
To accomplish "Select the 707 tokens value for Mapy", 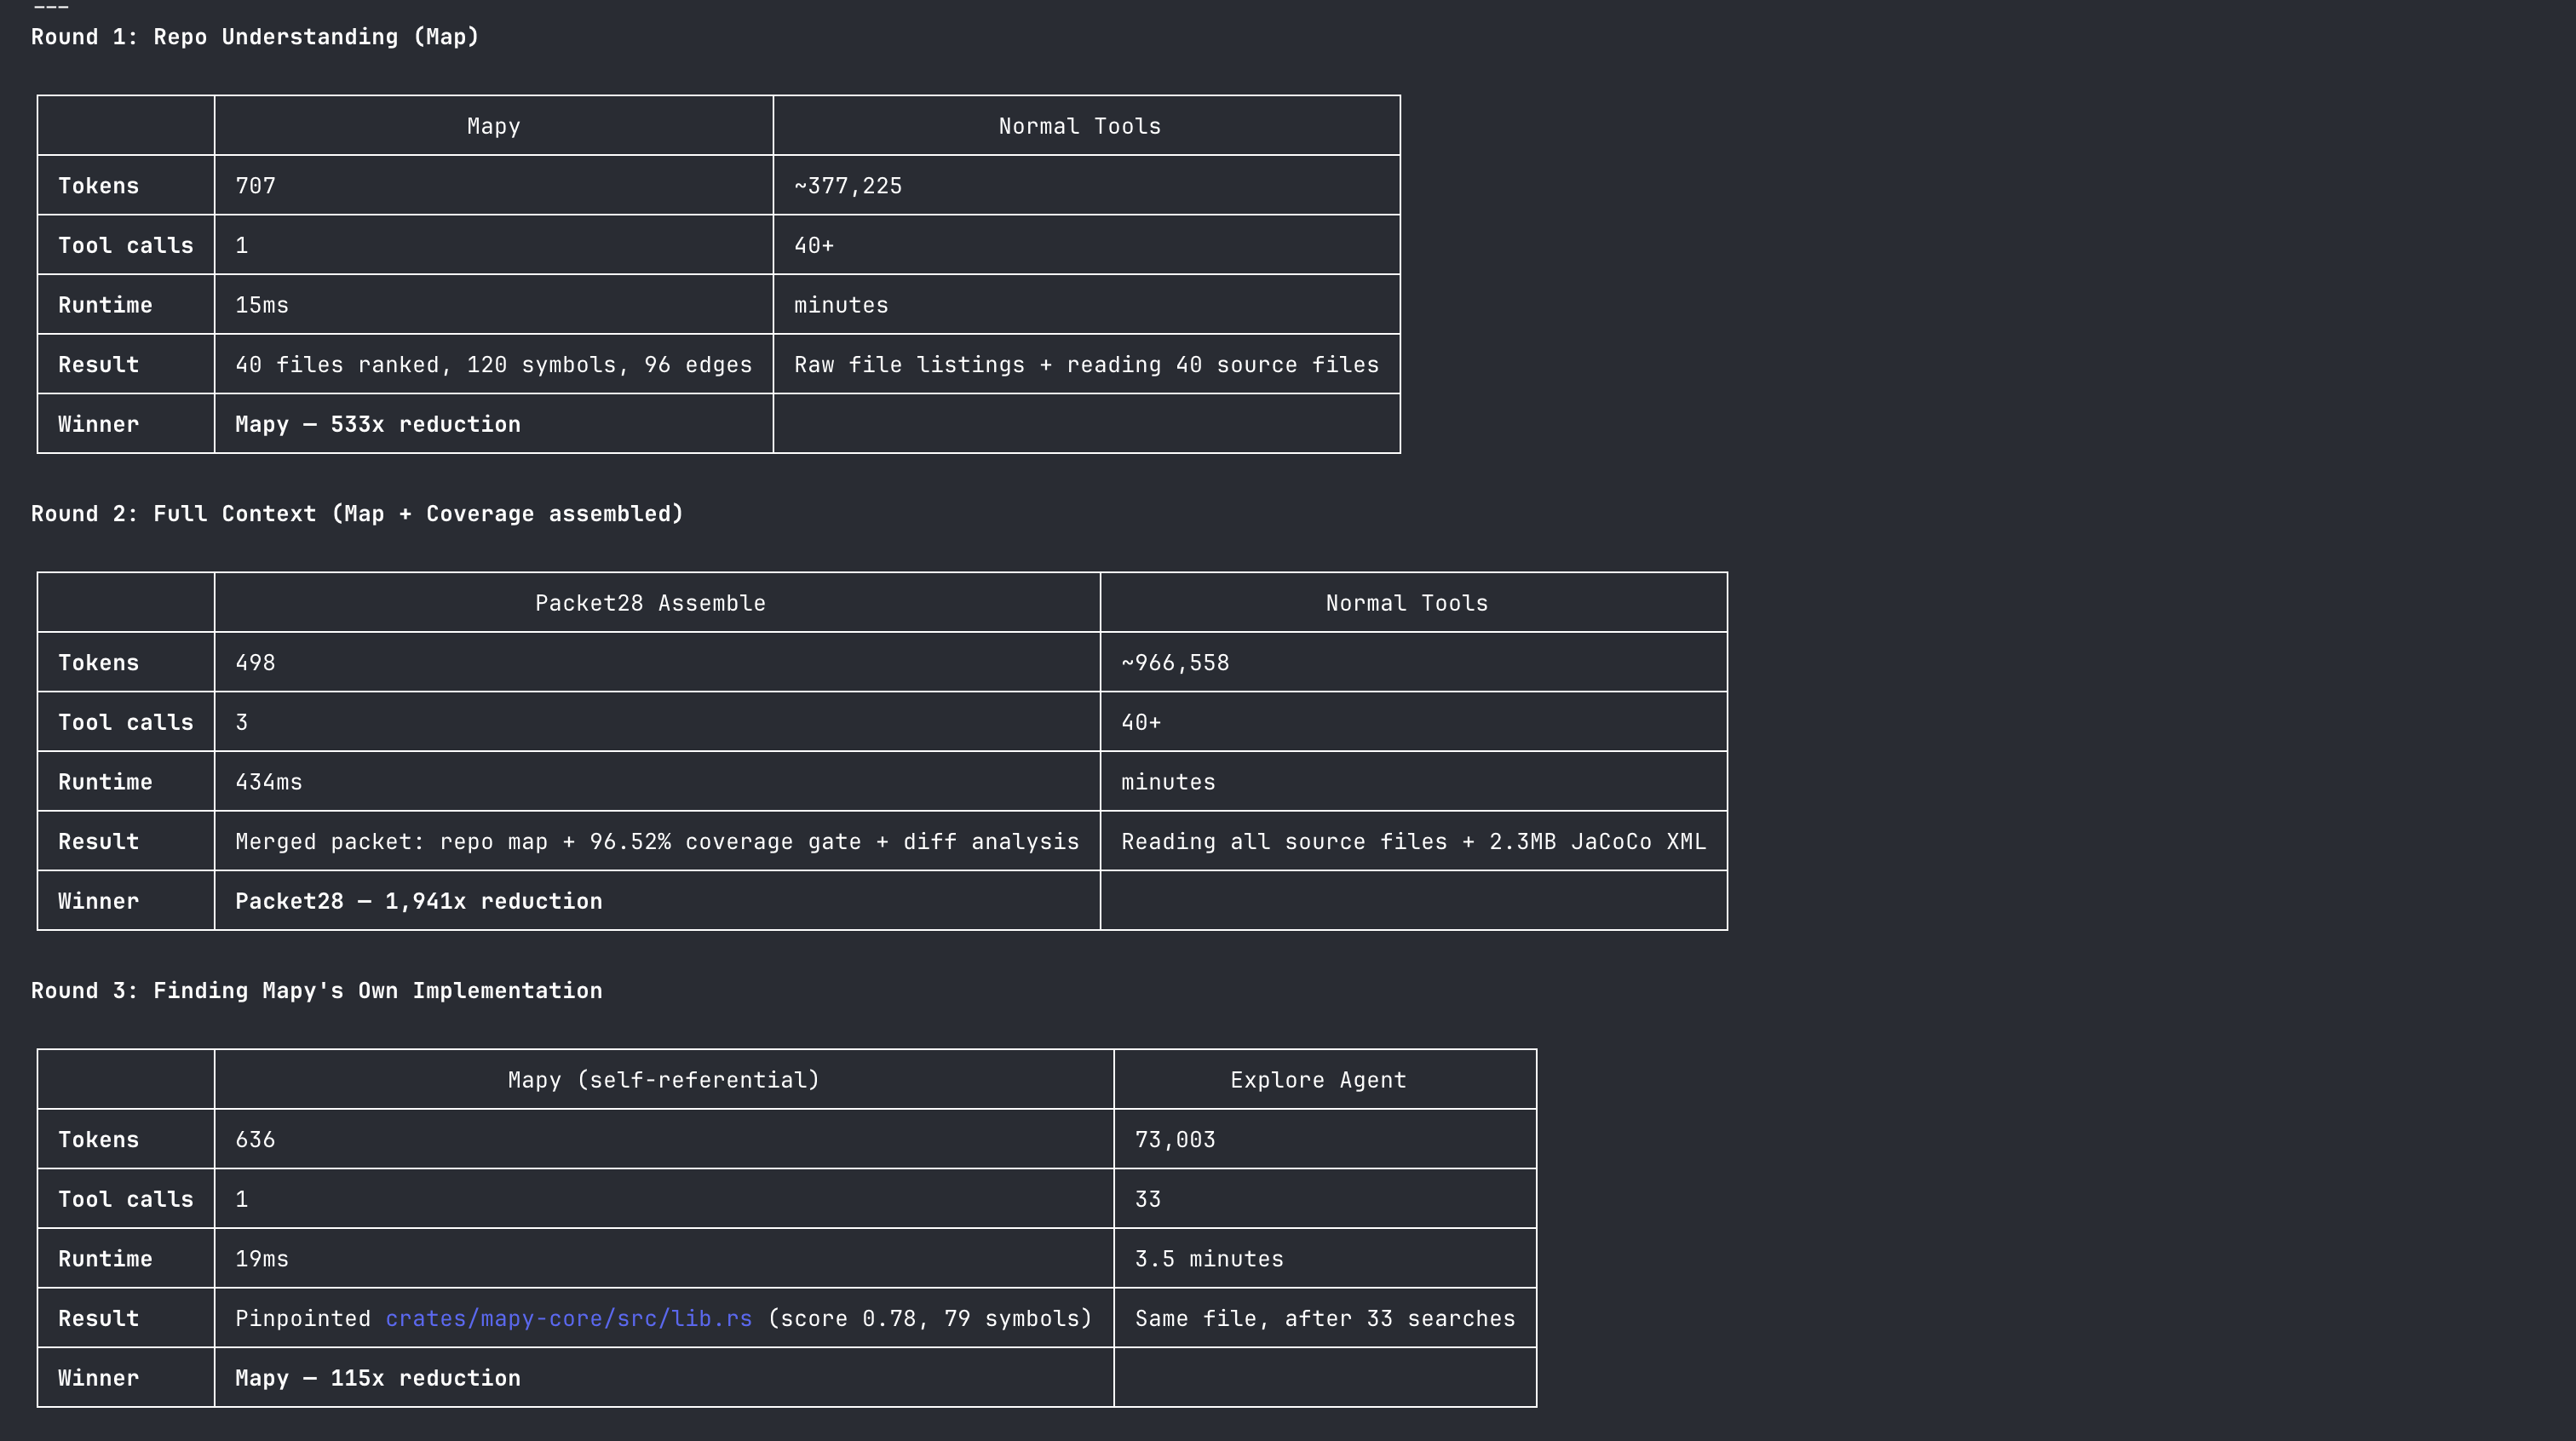I will (x=255, y=185).
